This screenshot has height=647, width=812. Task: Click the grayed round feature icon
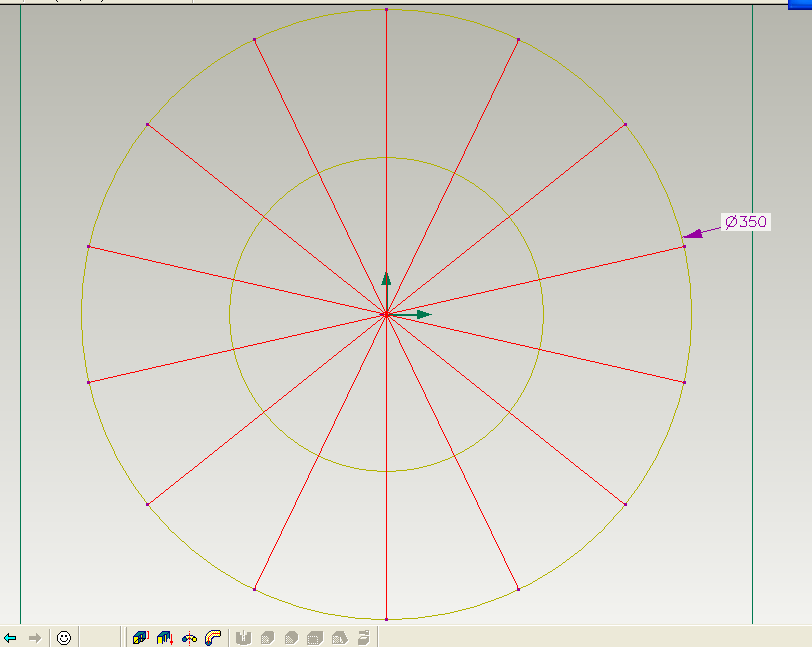click(x=268, y=635)
